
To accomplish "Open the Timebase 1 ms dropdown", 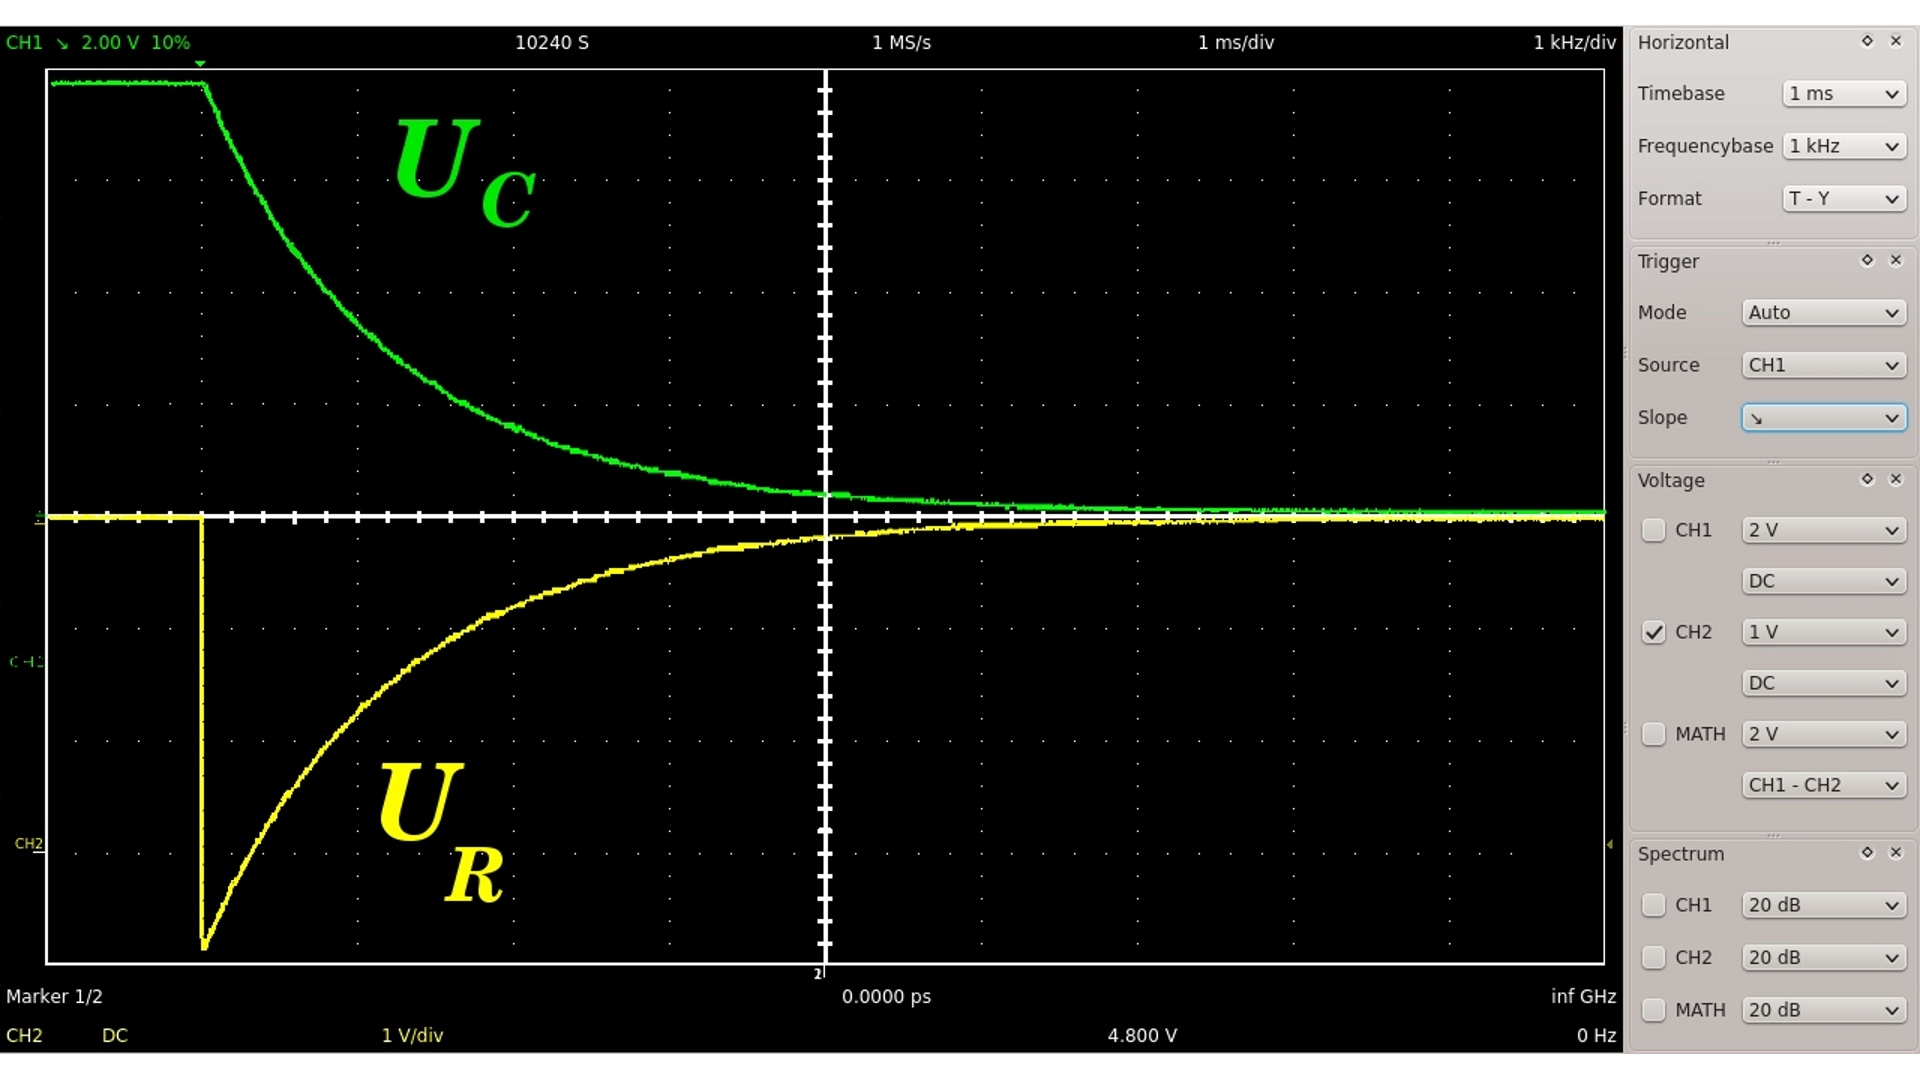I will tap(1843, 94).
